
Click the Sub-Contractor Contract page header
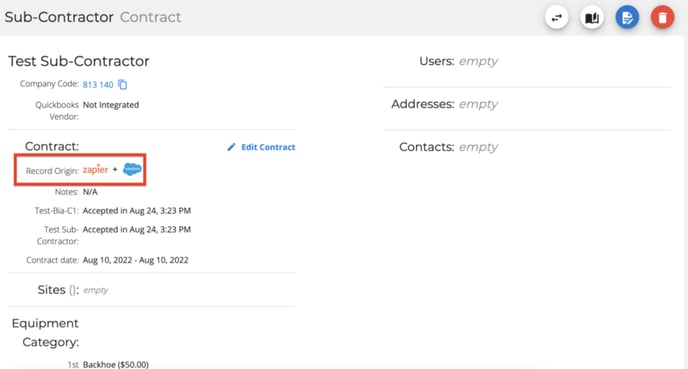click(93, 17)
